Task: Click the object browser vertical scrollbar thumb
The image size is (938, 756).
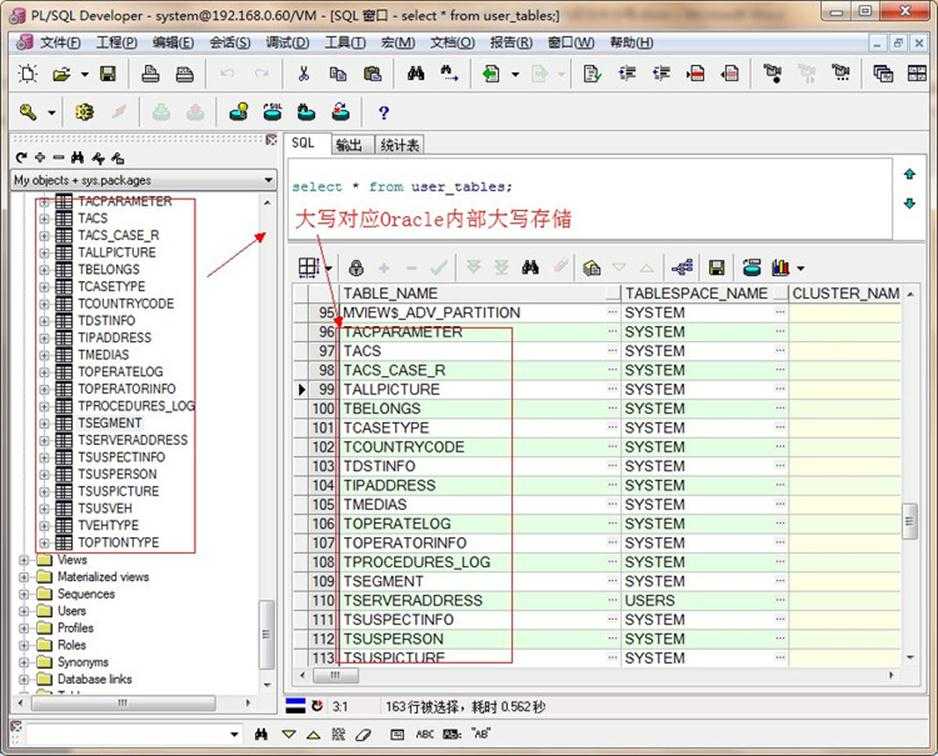Action: click(266, 634)
